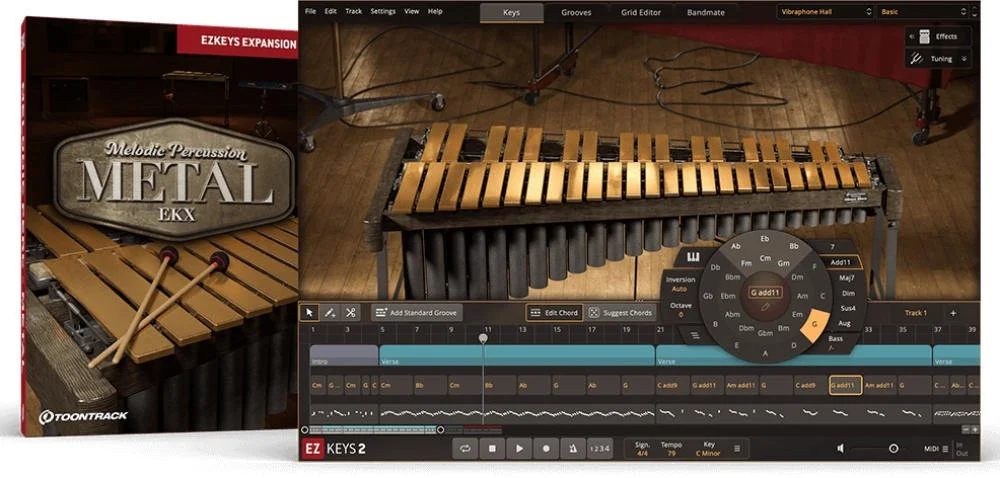Add a new track with plus icon
Screen dimensions: 1000x478
(x=953, y=313)
